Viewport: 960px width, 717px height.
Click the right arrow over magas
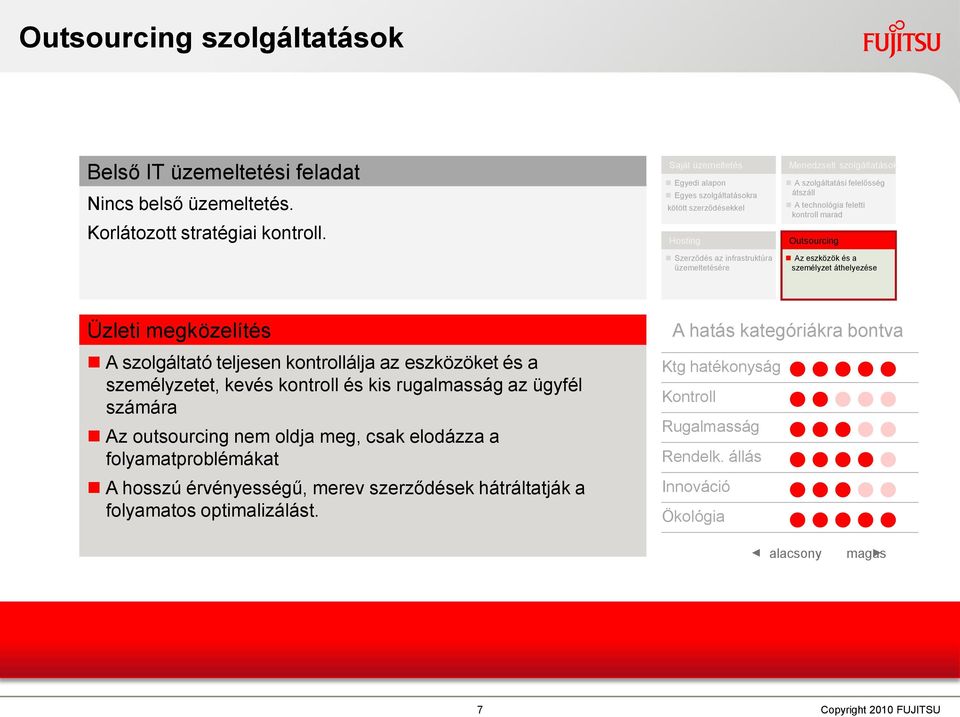click(877, 553)
